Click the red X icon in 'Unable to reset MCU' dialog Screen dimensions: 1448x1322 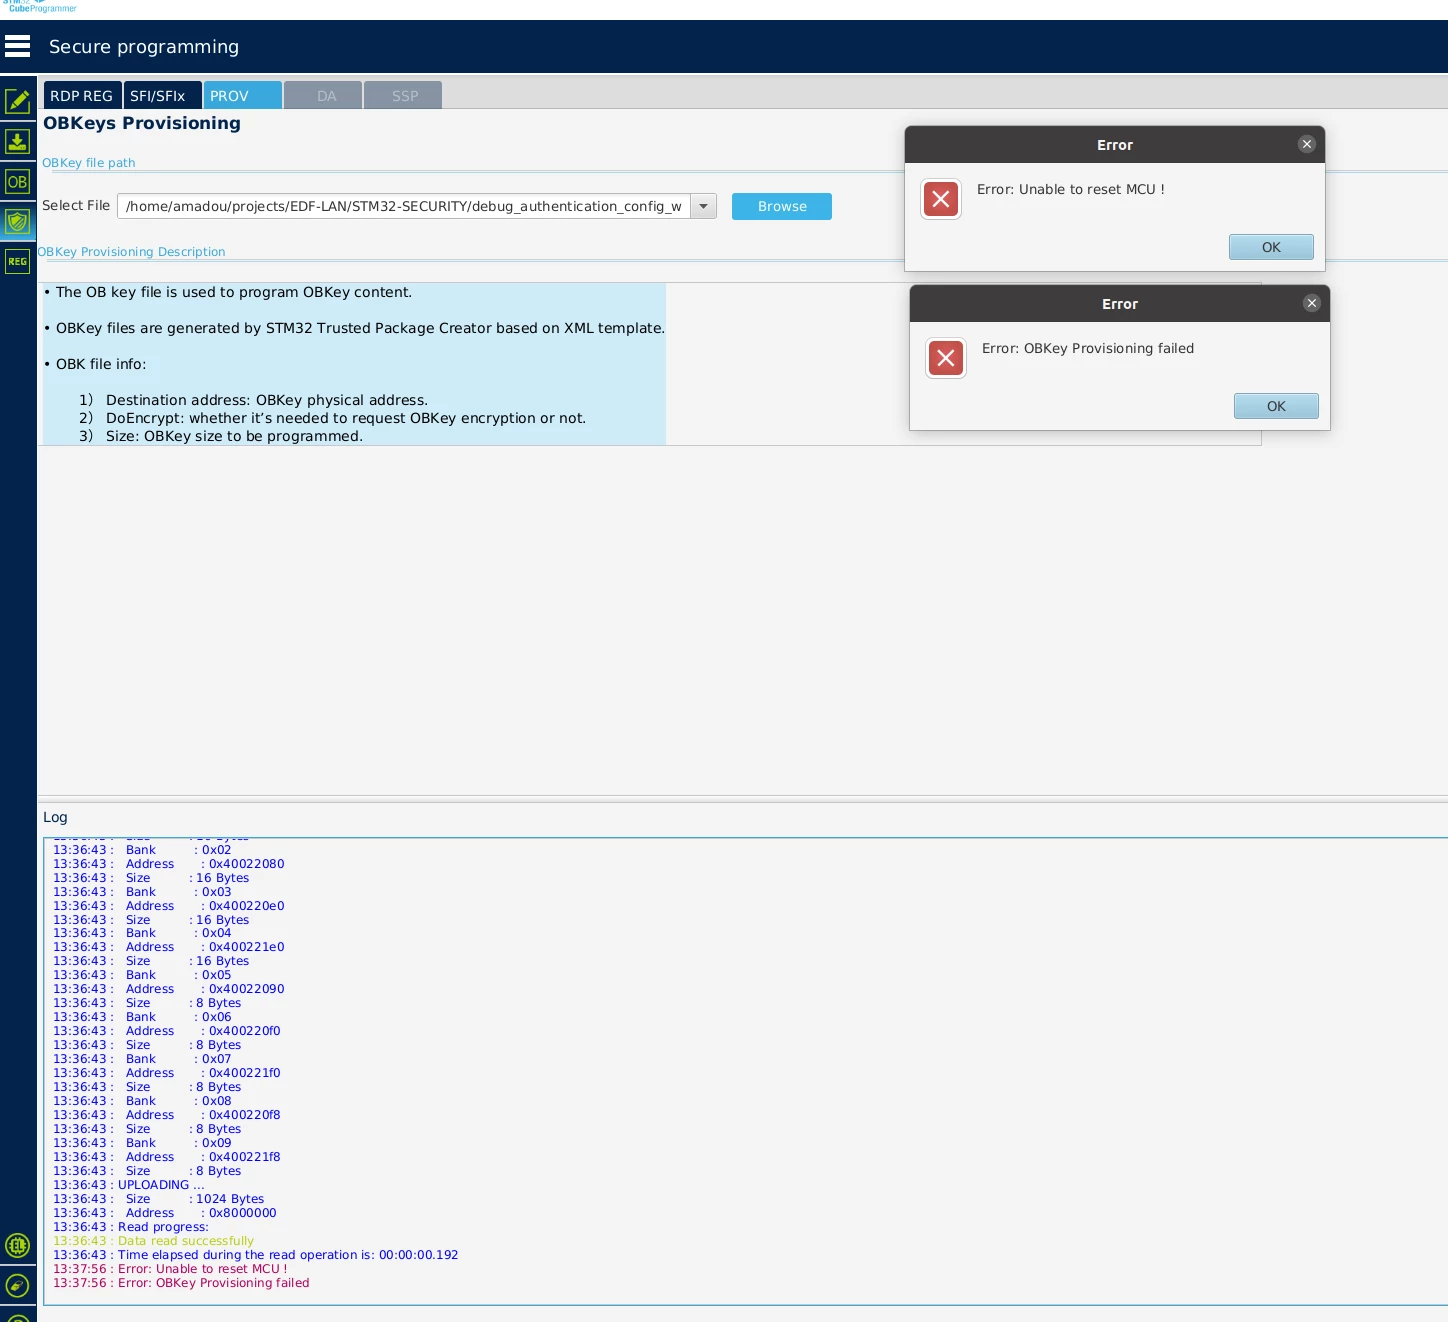click(x=941, y=199)
